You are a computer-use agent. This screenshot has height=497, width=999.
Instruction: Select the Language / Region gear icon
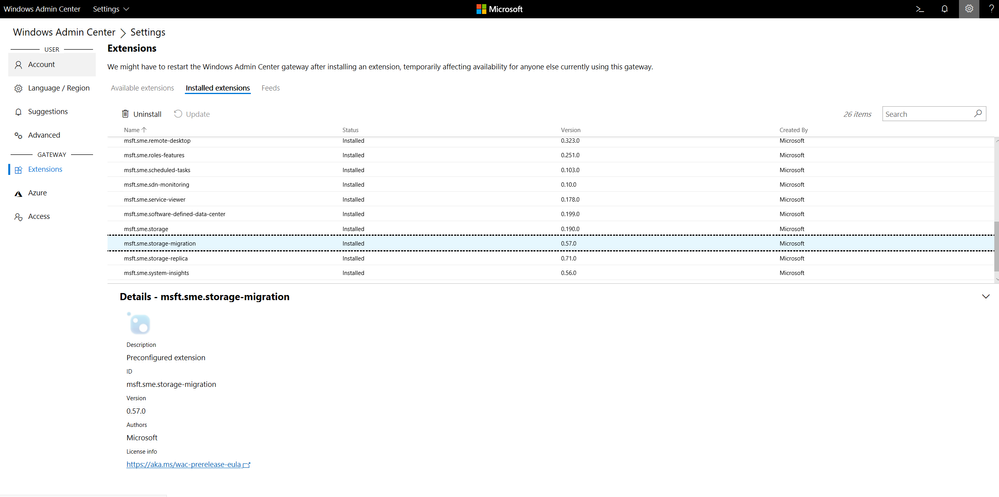click(18, 88)
